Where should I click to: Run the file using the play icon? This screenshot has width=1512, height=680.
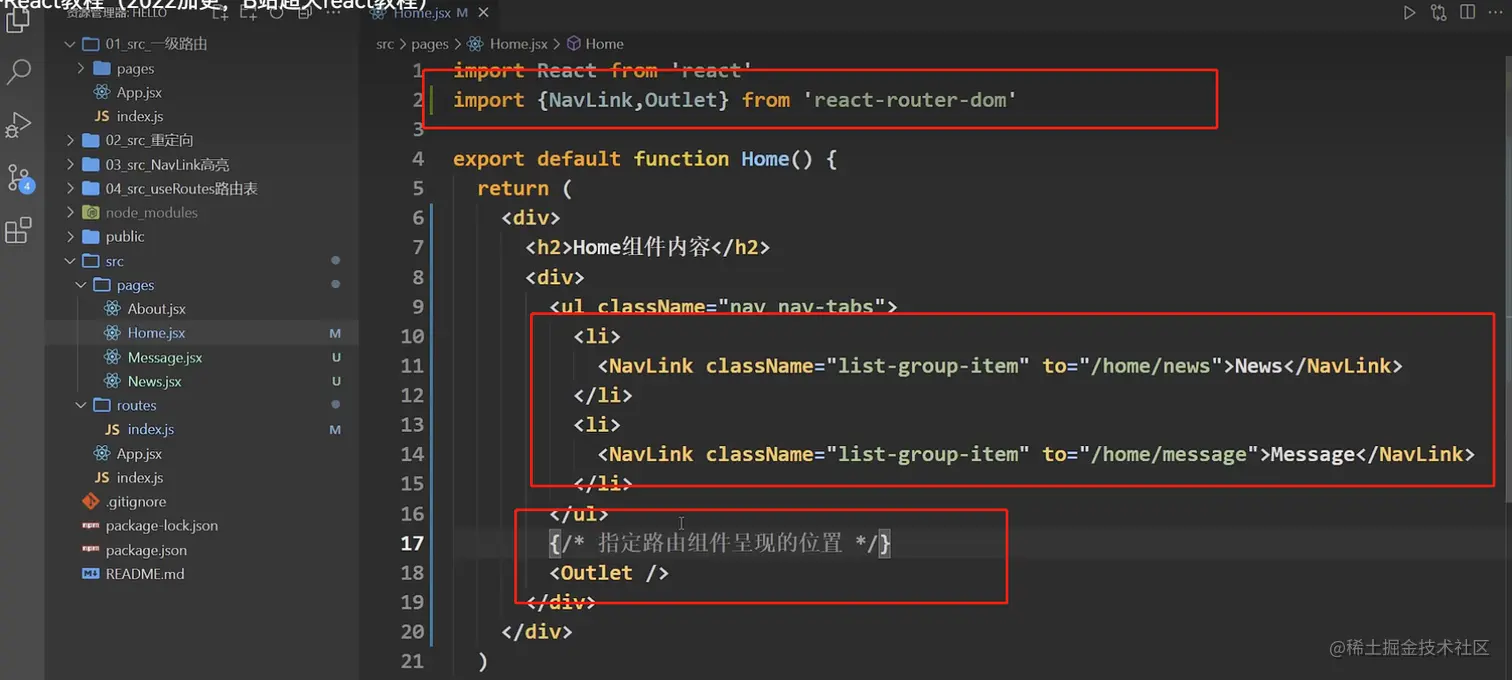coord(1409,13)
